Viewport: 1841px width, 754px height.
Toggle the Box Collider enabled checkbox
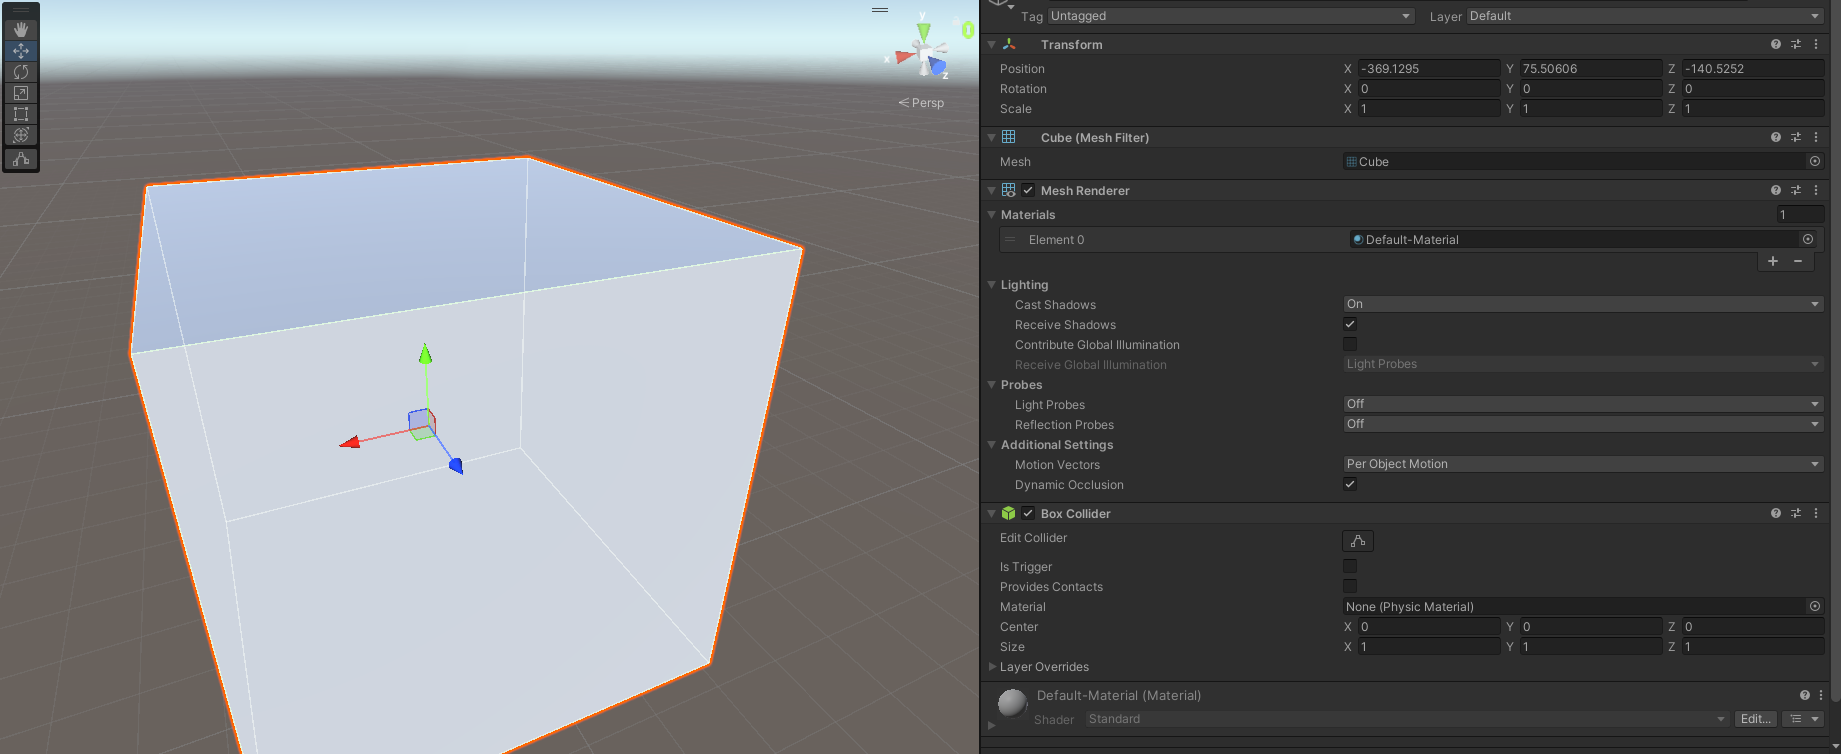point(1028,513)
